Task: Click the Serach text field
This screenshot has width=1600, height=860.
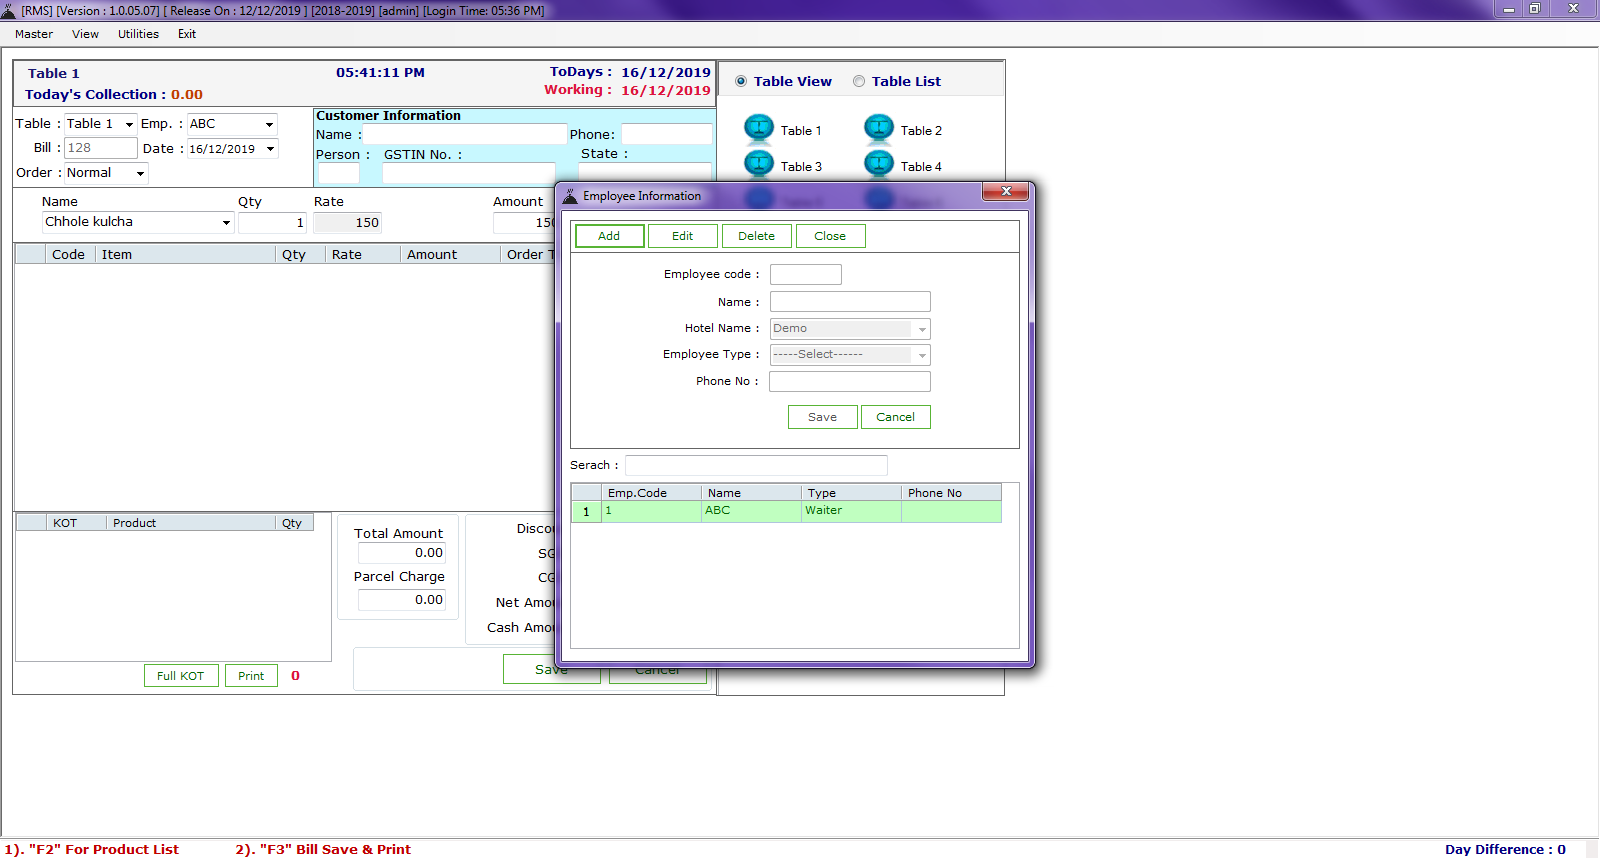Action: [x=756, y=465]
